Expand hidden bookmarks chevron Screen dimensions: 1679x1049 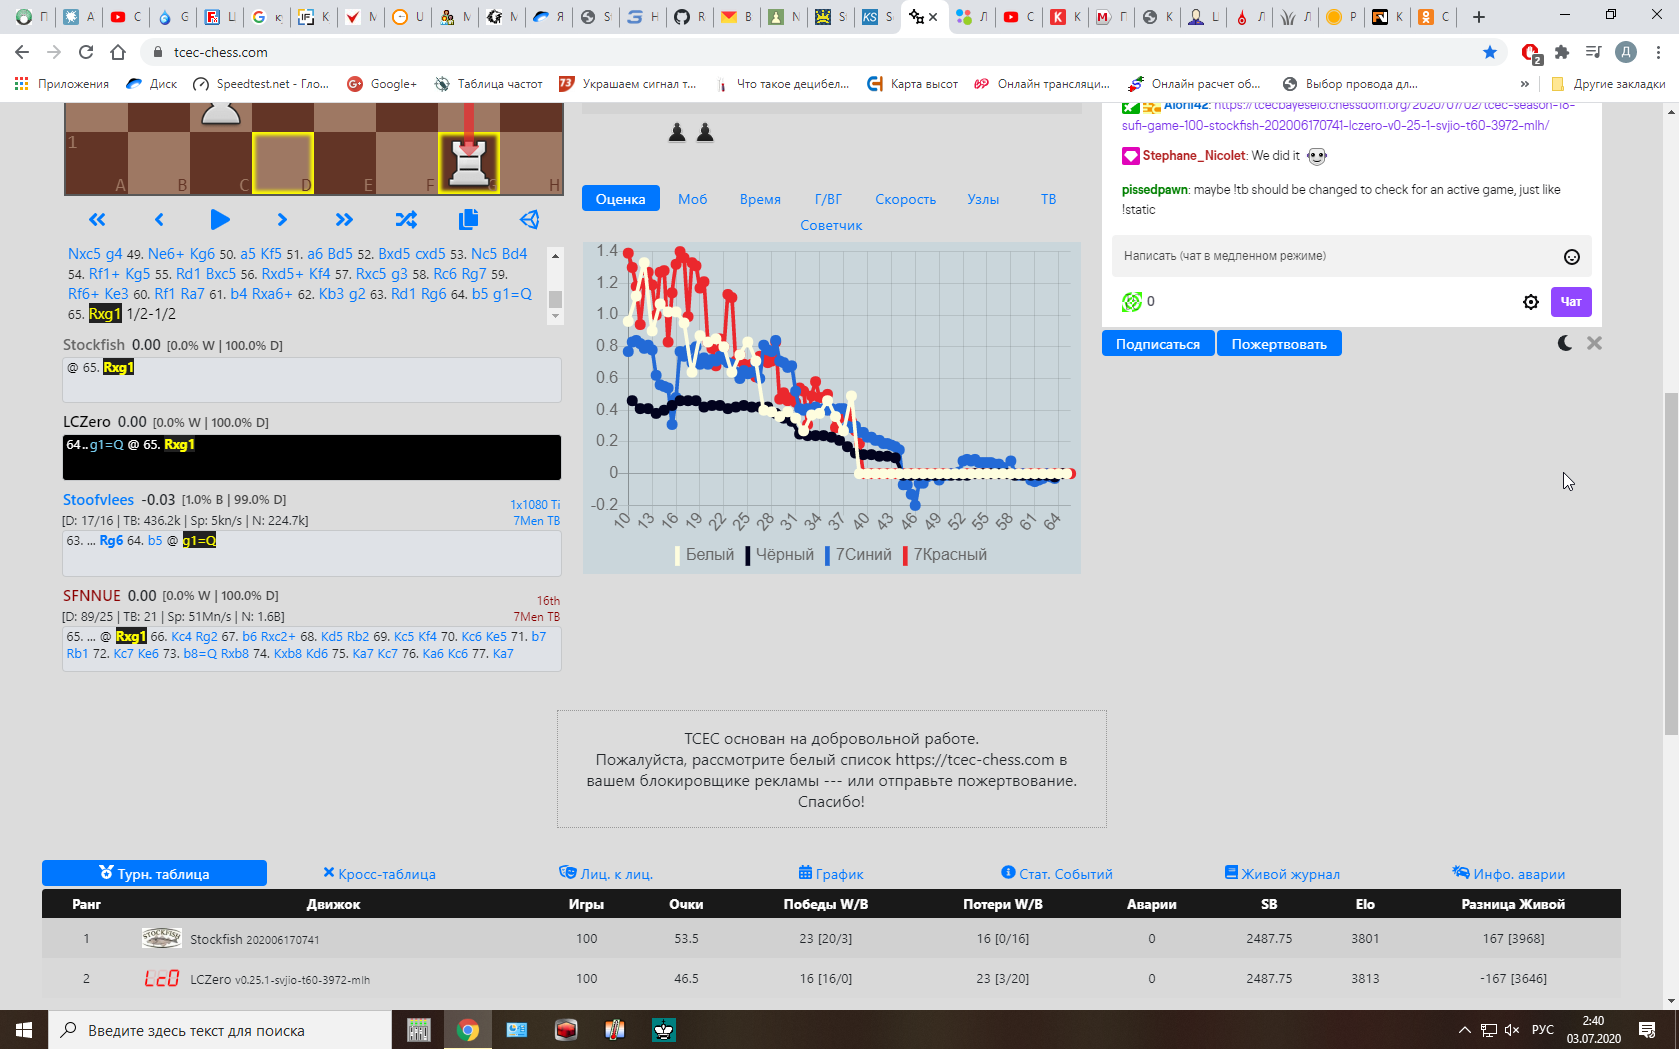(x=1525, y=84)
